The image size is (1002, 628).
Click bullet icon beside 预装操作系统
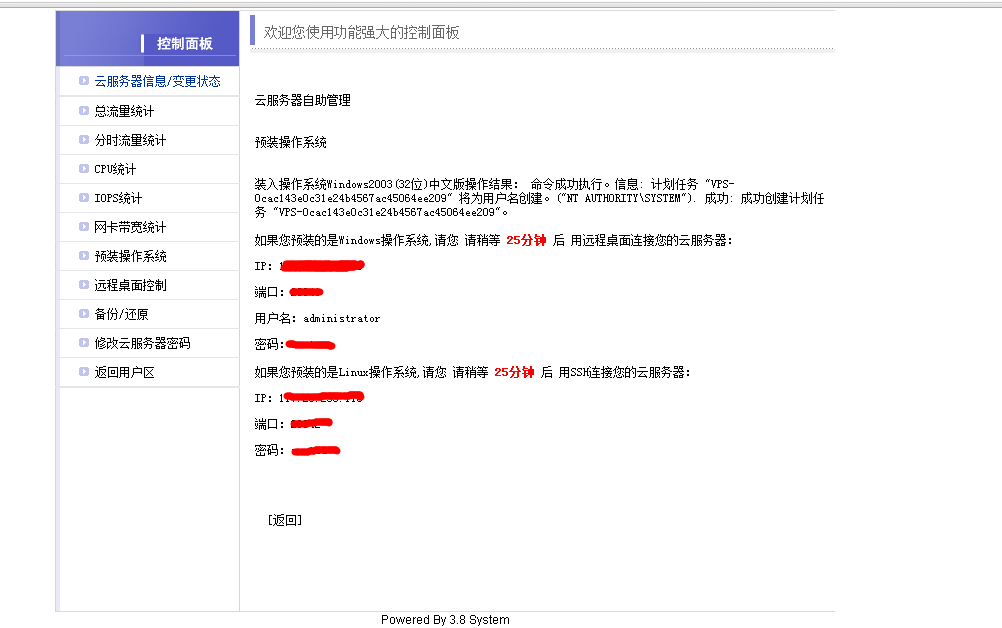click(84, 256)
